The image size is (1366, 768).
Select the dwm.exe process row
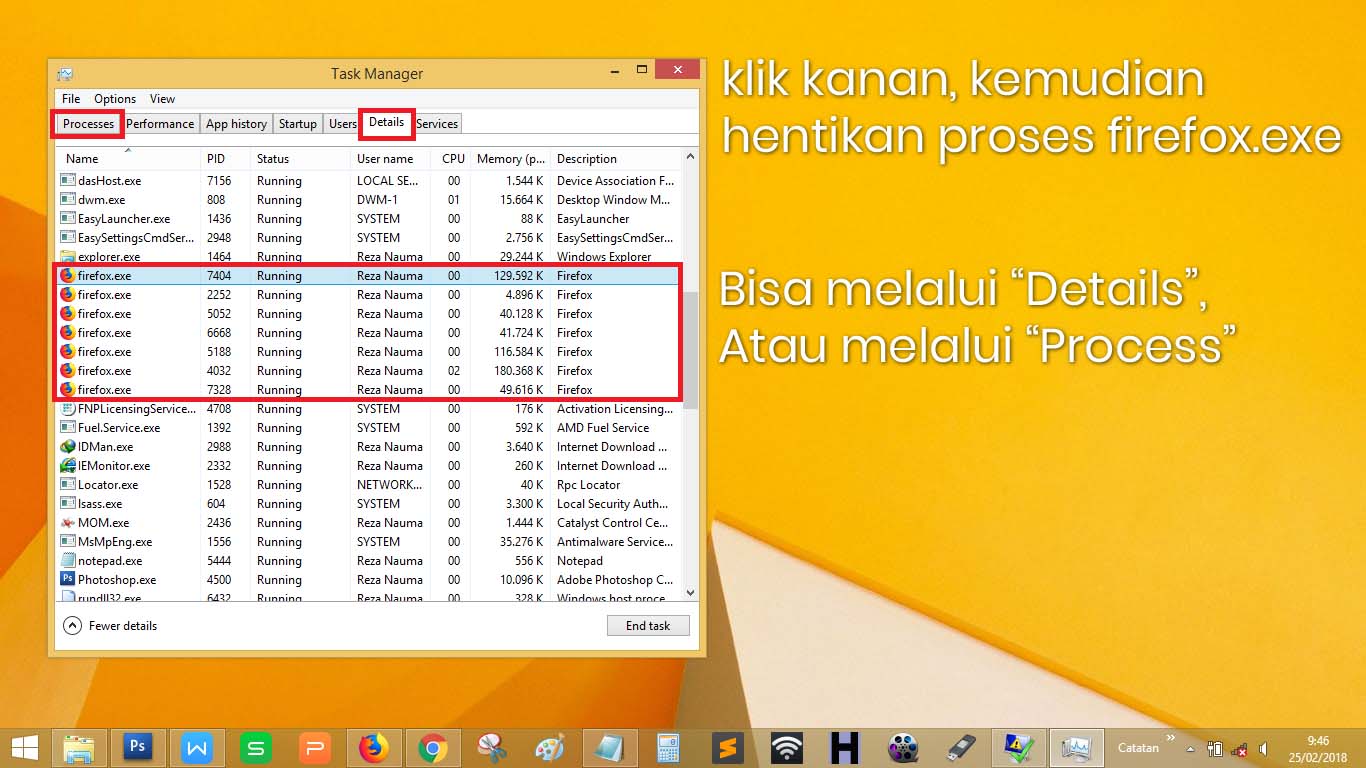(x=369, y=199)
